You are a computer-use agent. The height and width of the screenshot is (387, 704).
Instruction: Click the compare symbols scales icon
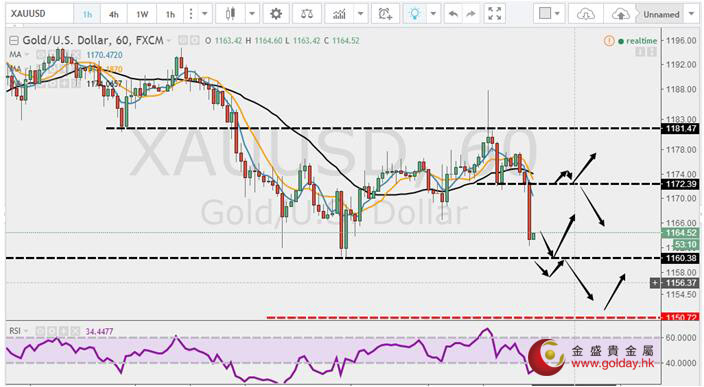click(x=307, y=14)
